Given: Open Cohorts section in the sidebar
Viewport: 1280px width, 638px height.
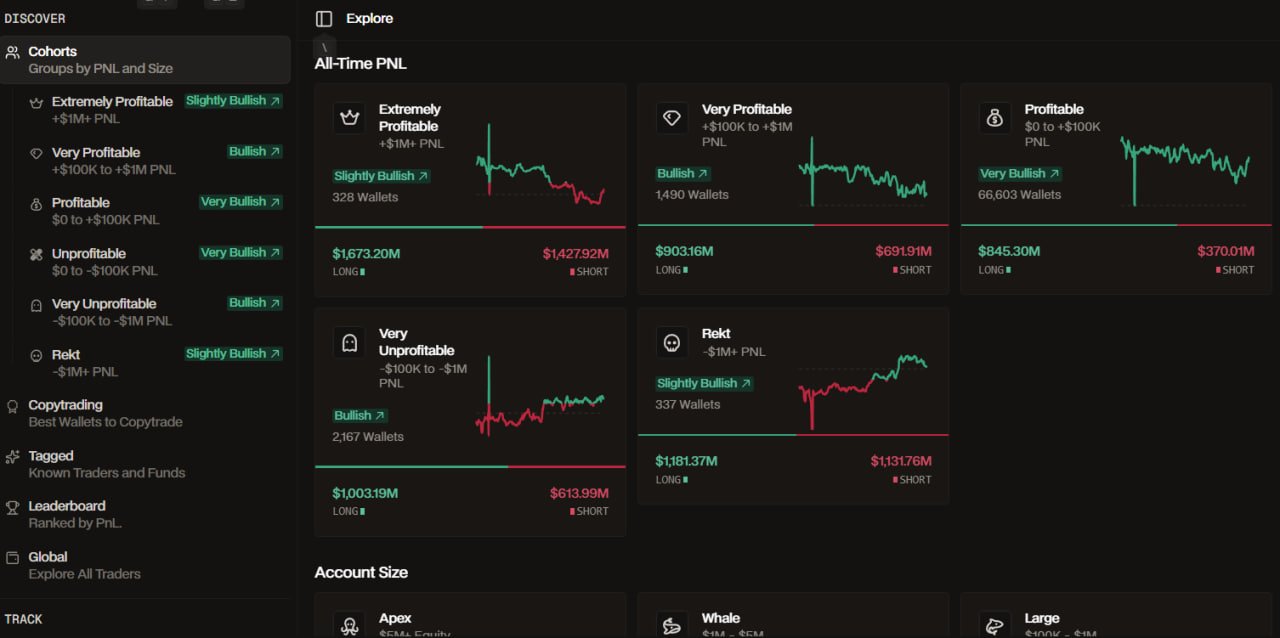Looking at the screenshot, I should (145, 60).
